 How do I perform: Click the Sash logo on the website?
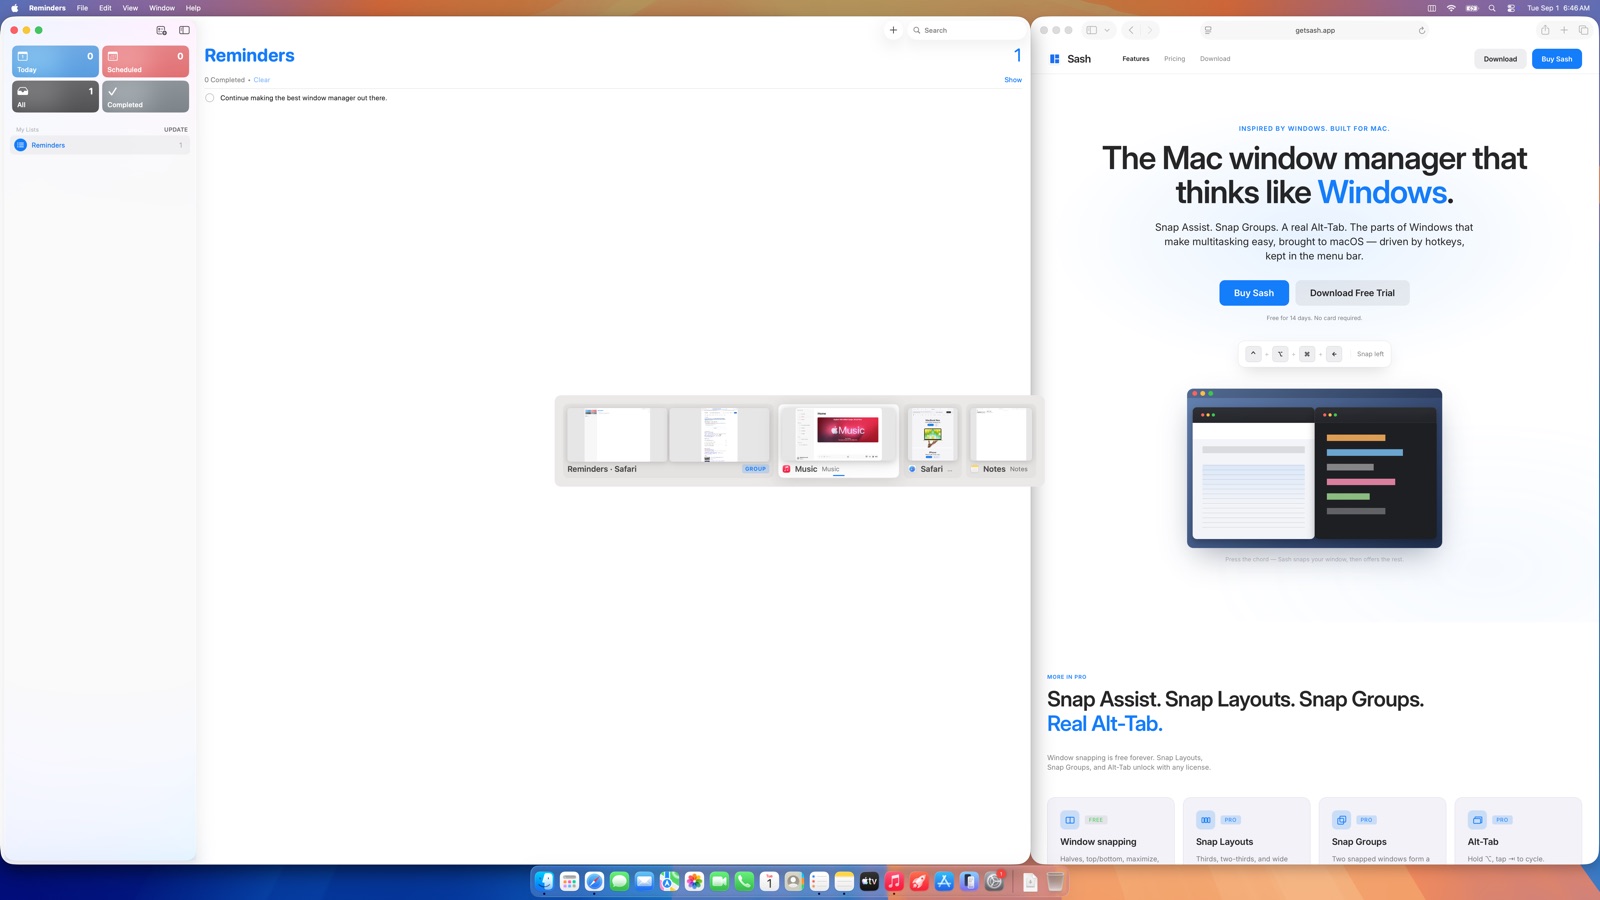1070,59
